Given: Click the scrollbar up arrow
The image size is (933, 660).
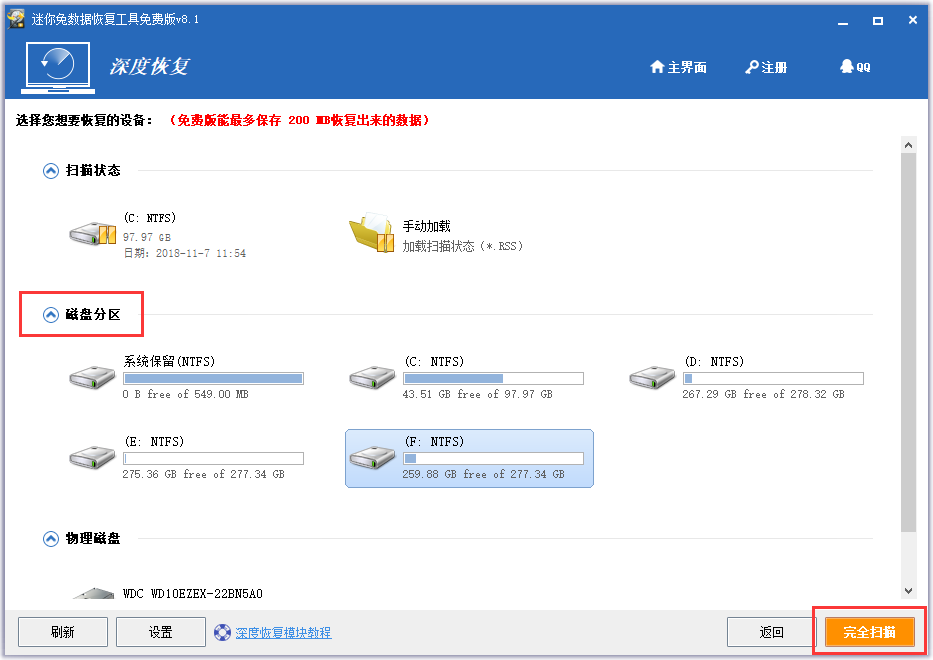Looking at the screenshot, I should [x=908, y=145].
